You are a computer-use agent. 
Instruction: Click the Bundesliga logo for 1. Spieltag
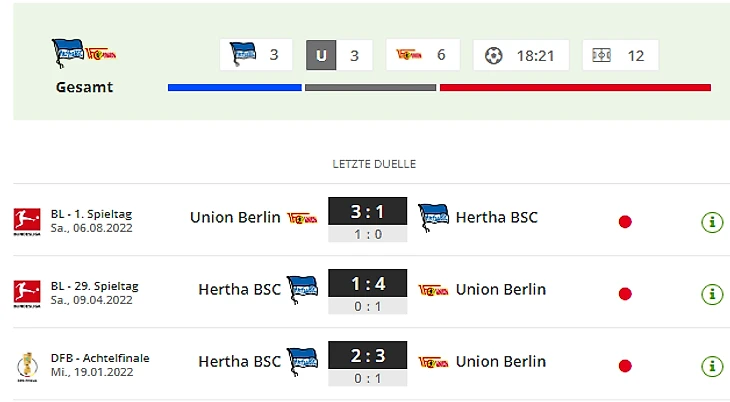click(26, 221)
